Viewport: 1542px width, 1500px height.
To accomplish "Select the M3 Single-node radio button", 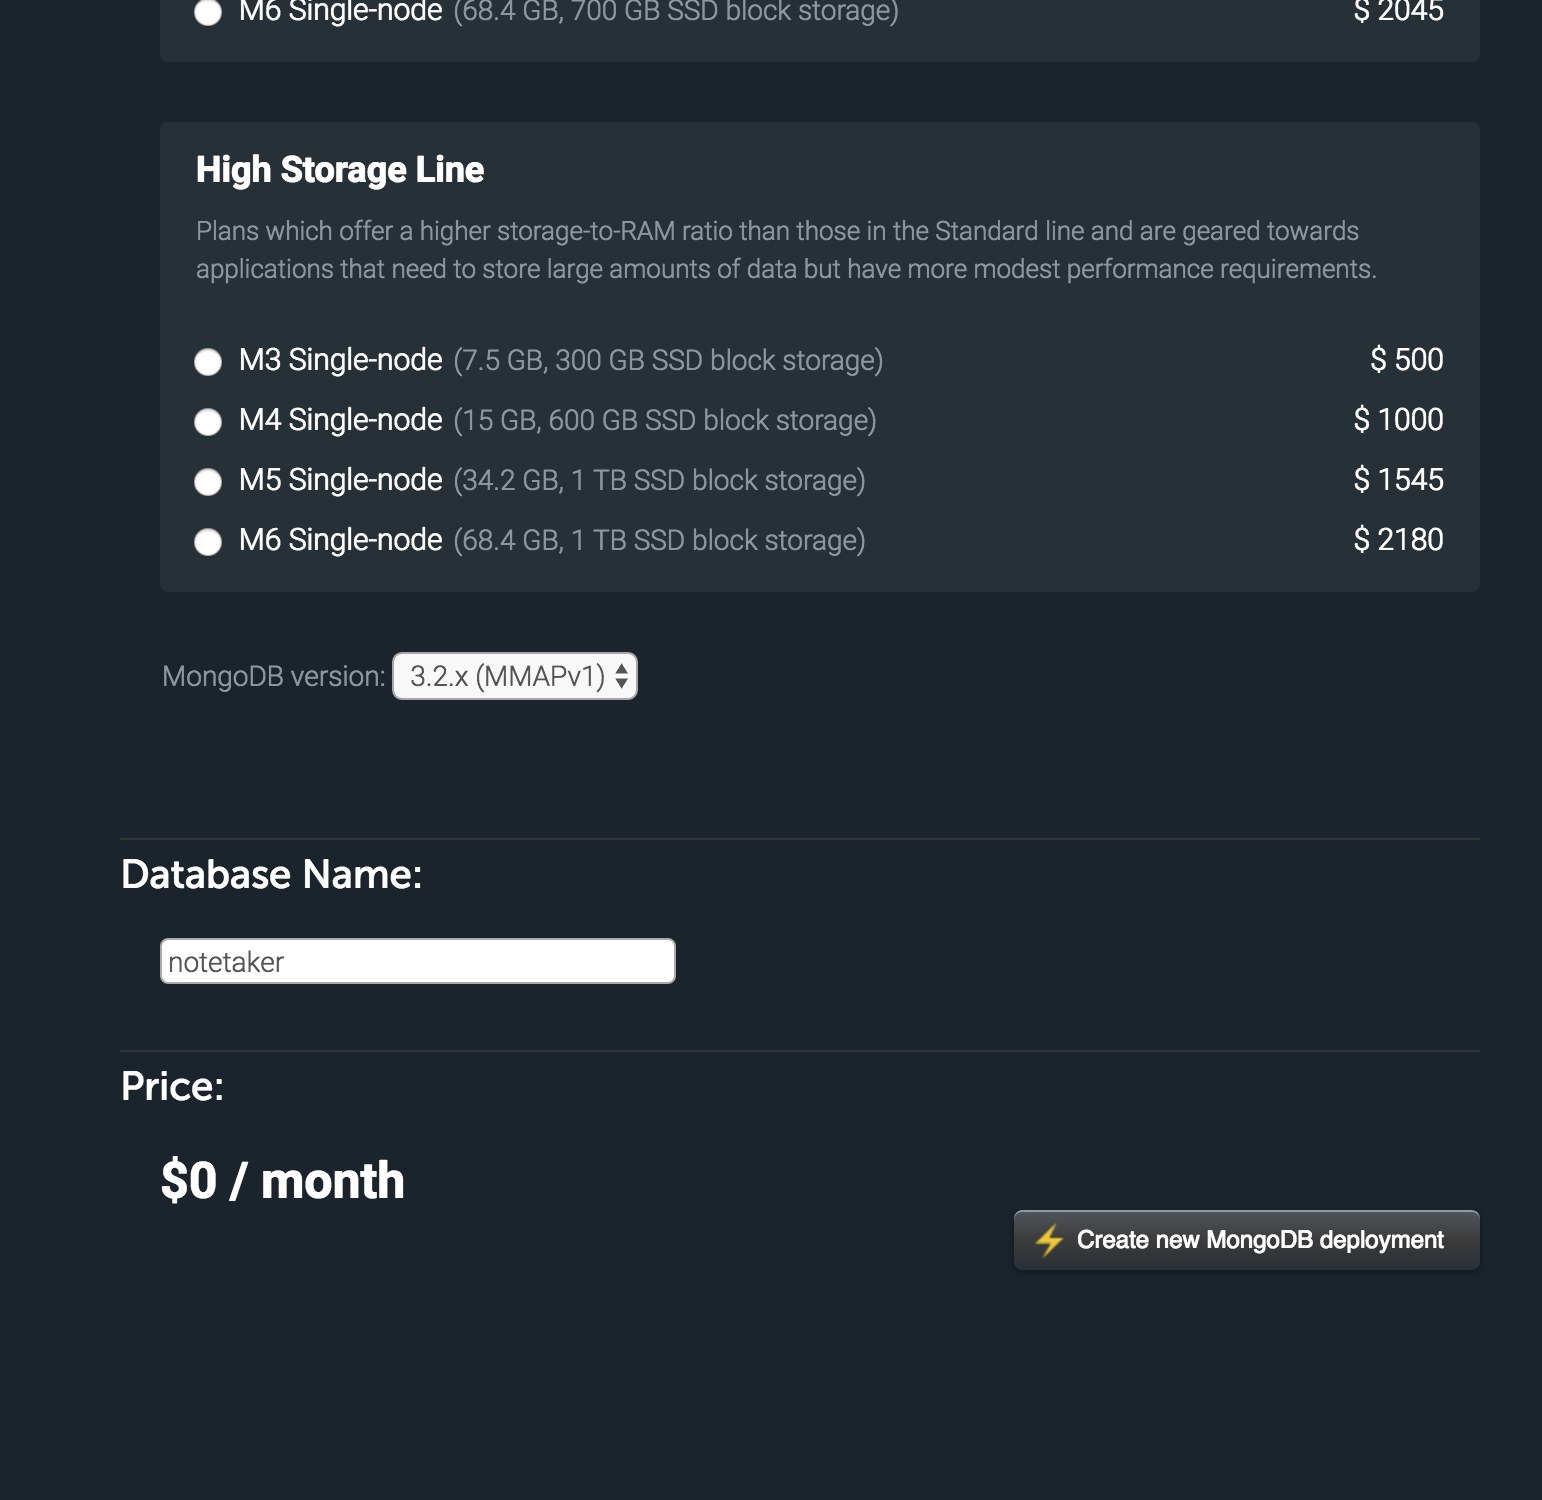I will [x=208, y=362].
